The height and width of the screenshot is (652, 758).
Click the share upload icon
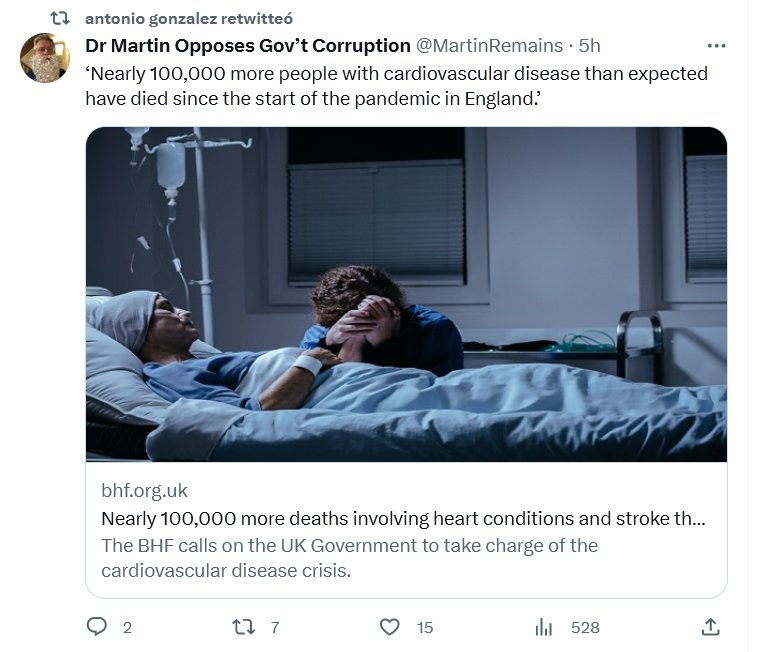coord(710,627)
